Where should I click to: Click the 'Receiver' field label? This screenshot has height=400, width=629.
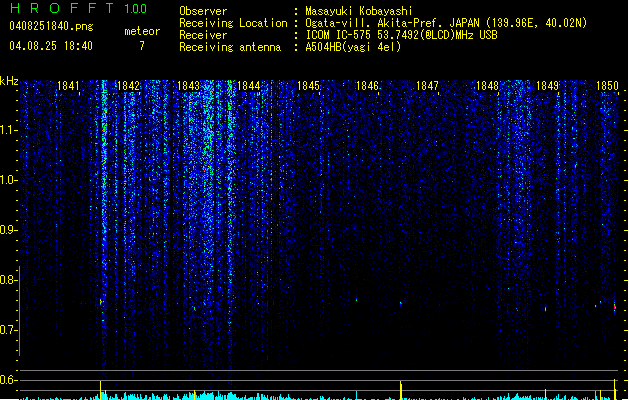point(203,35)
